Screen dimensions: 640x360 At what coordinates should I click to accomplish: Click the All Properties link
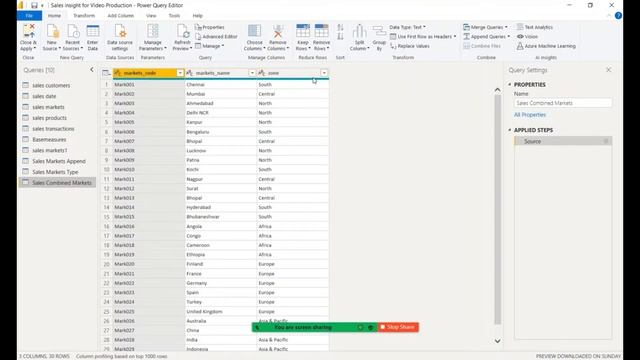coord(530,115)
